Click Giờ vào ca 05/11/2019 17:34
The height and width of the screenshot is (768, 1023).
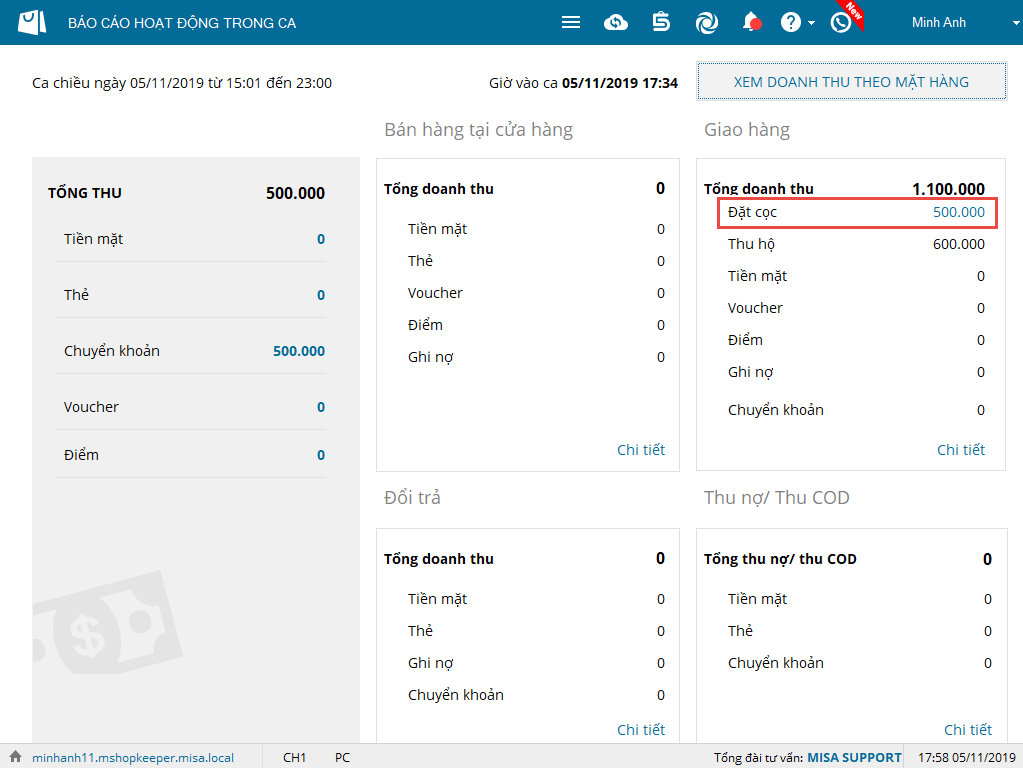click(583, 83)
